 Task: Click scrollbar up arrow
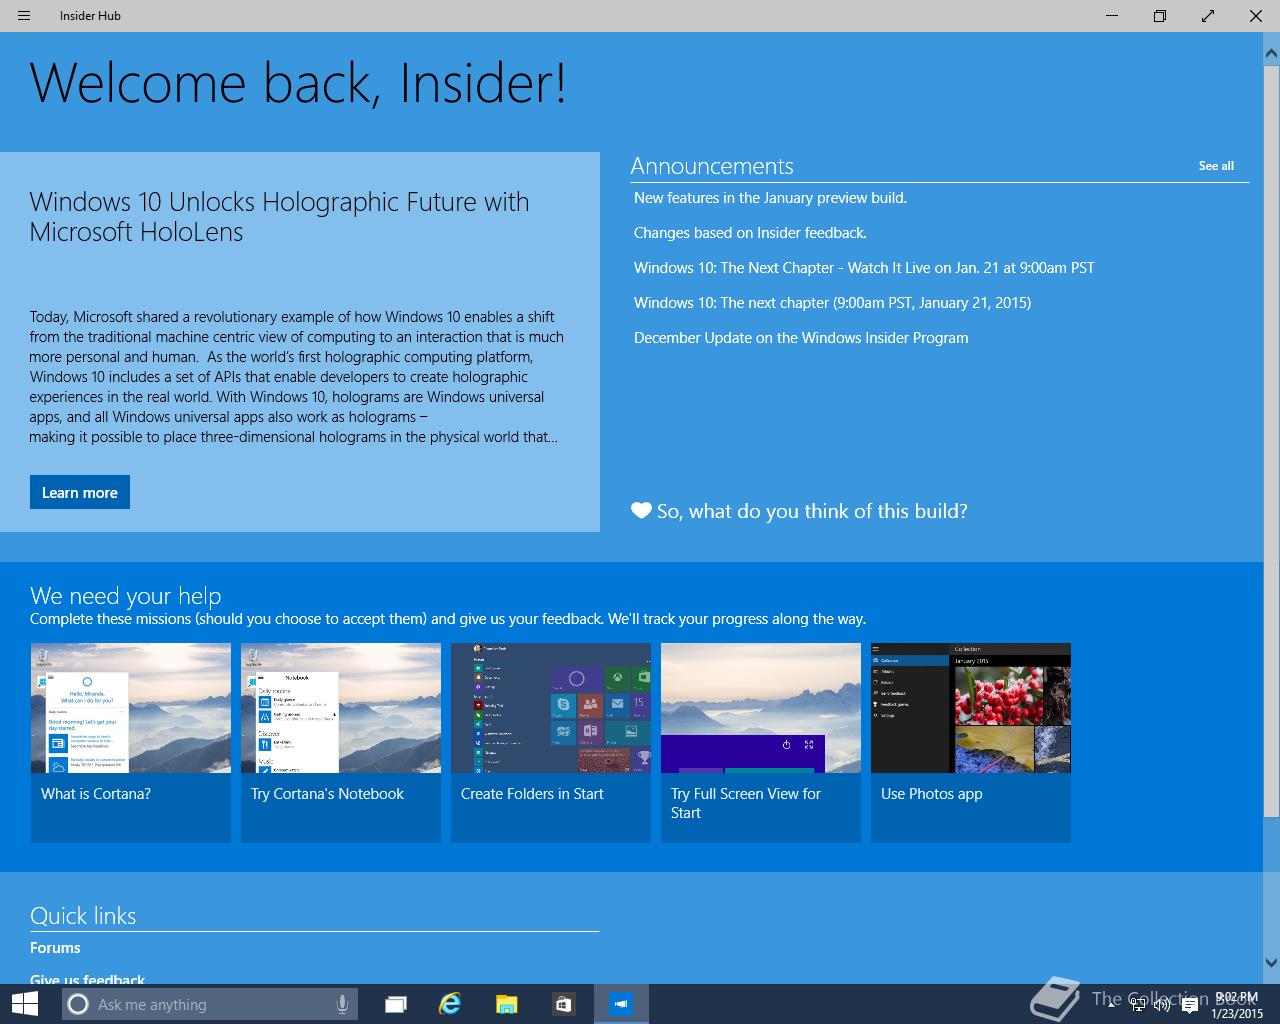point(1272,53)
